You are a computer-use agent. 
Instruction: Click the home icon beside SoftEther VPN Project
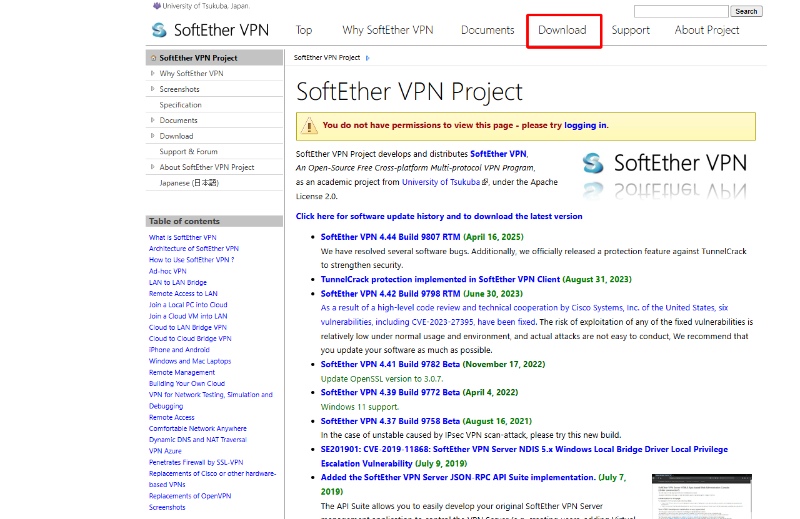tap(153, 58)
